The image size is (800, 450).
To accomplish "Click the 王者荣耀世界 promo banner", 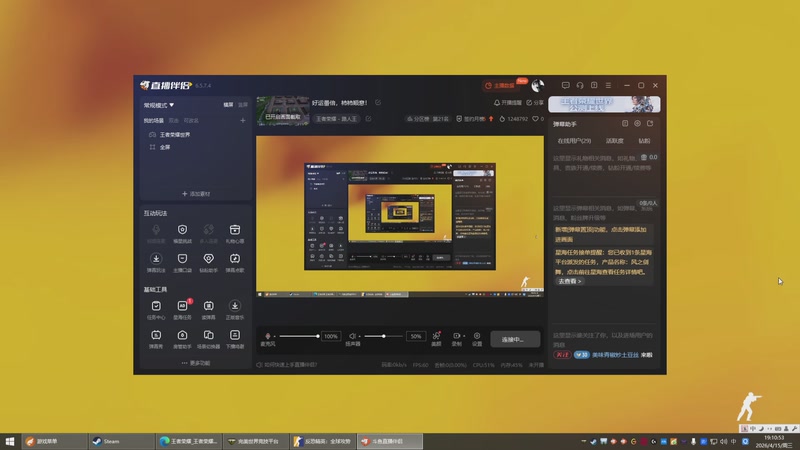I will pos(604,104).
